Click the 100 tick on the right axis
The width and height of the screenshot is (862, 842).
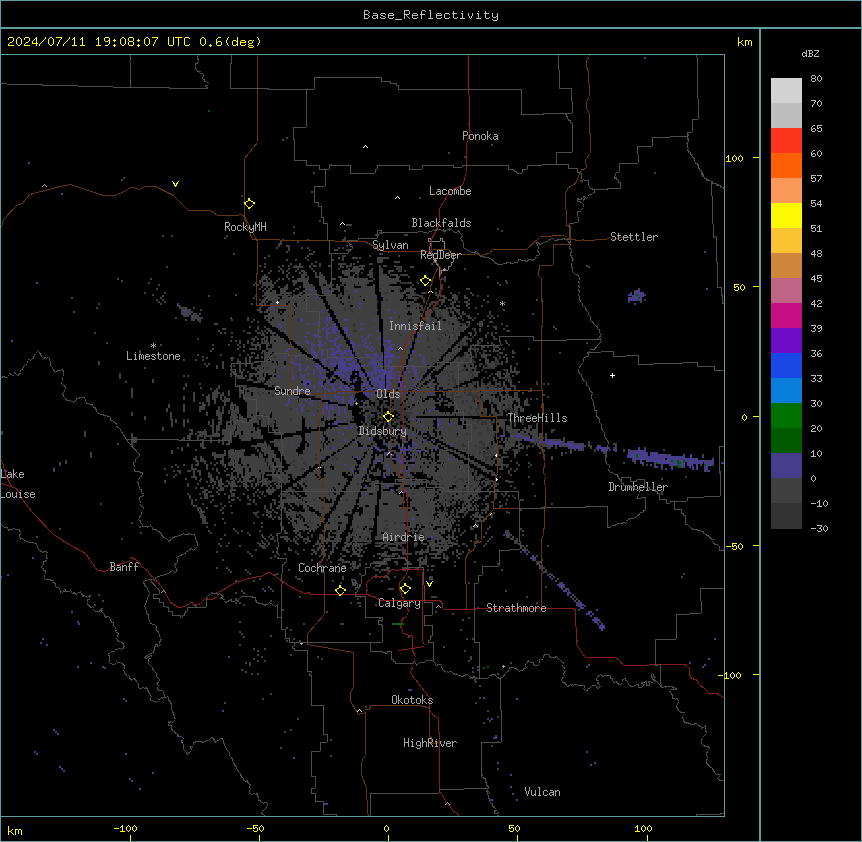(x=734, y=158)
